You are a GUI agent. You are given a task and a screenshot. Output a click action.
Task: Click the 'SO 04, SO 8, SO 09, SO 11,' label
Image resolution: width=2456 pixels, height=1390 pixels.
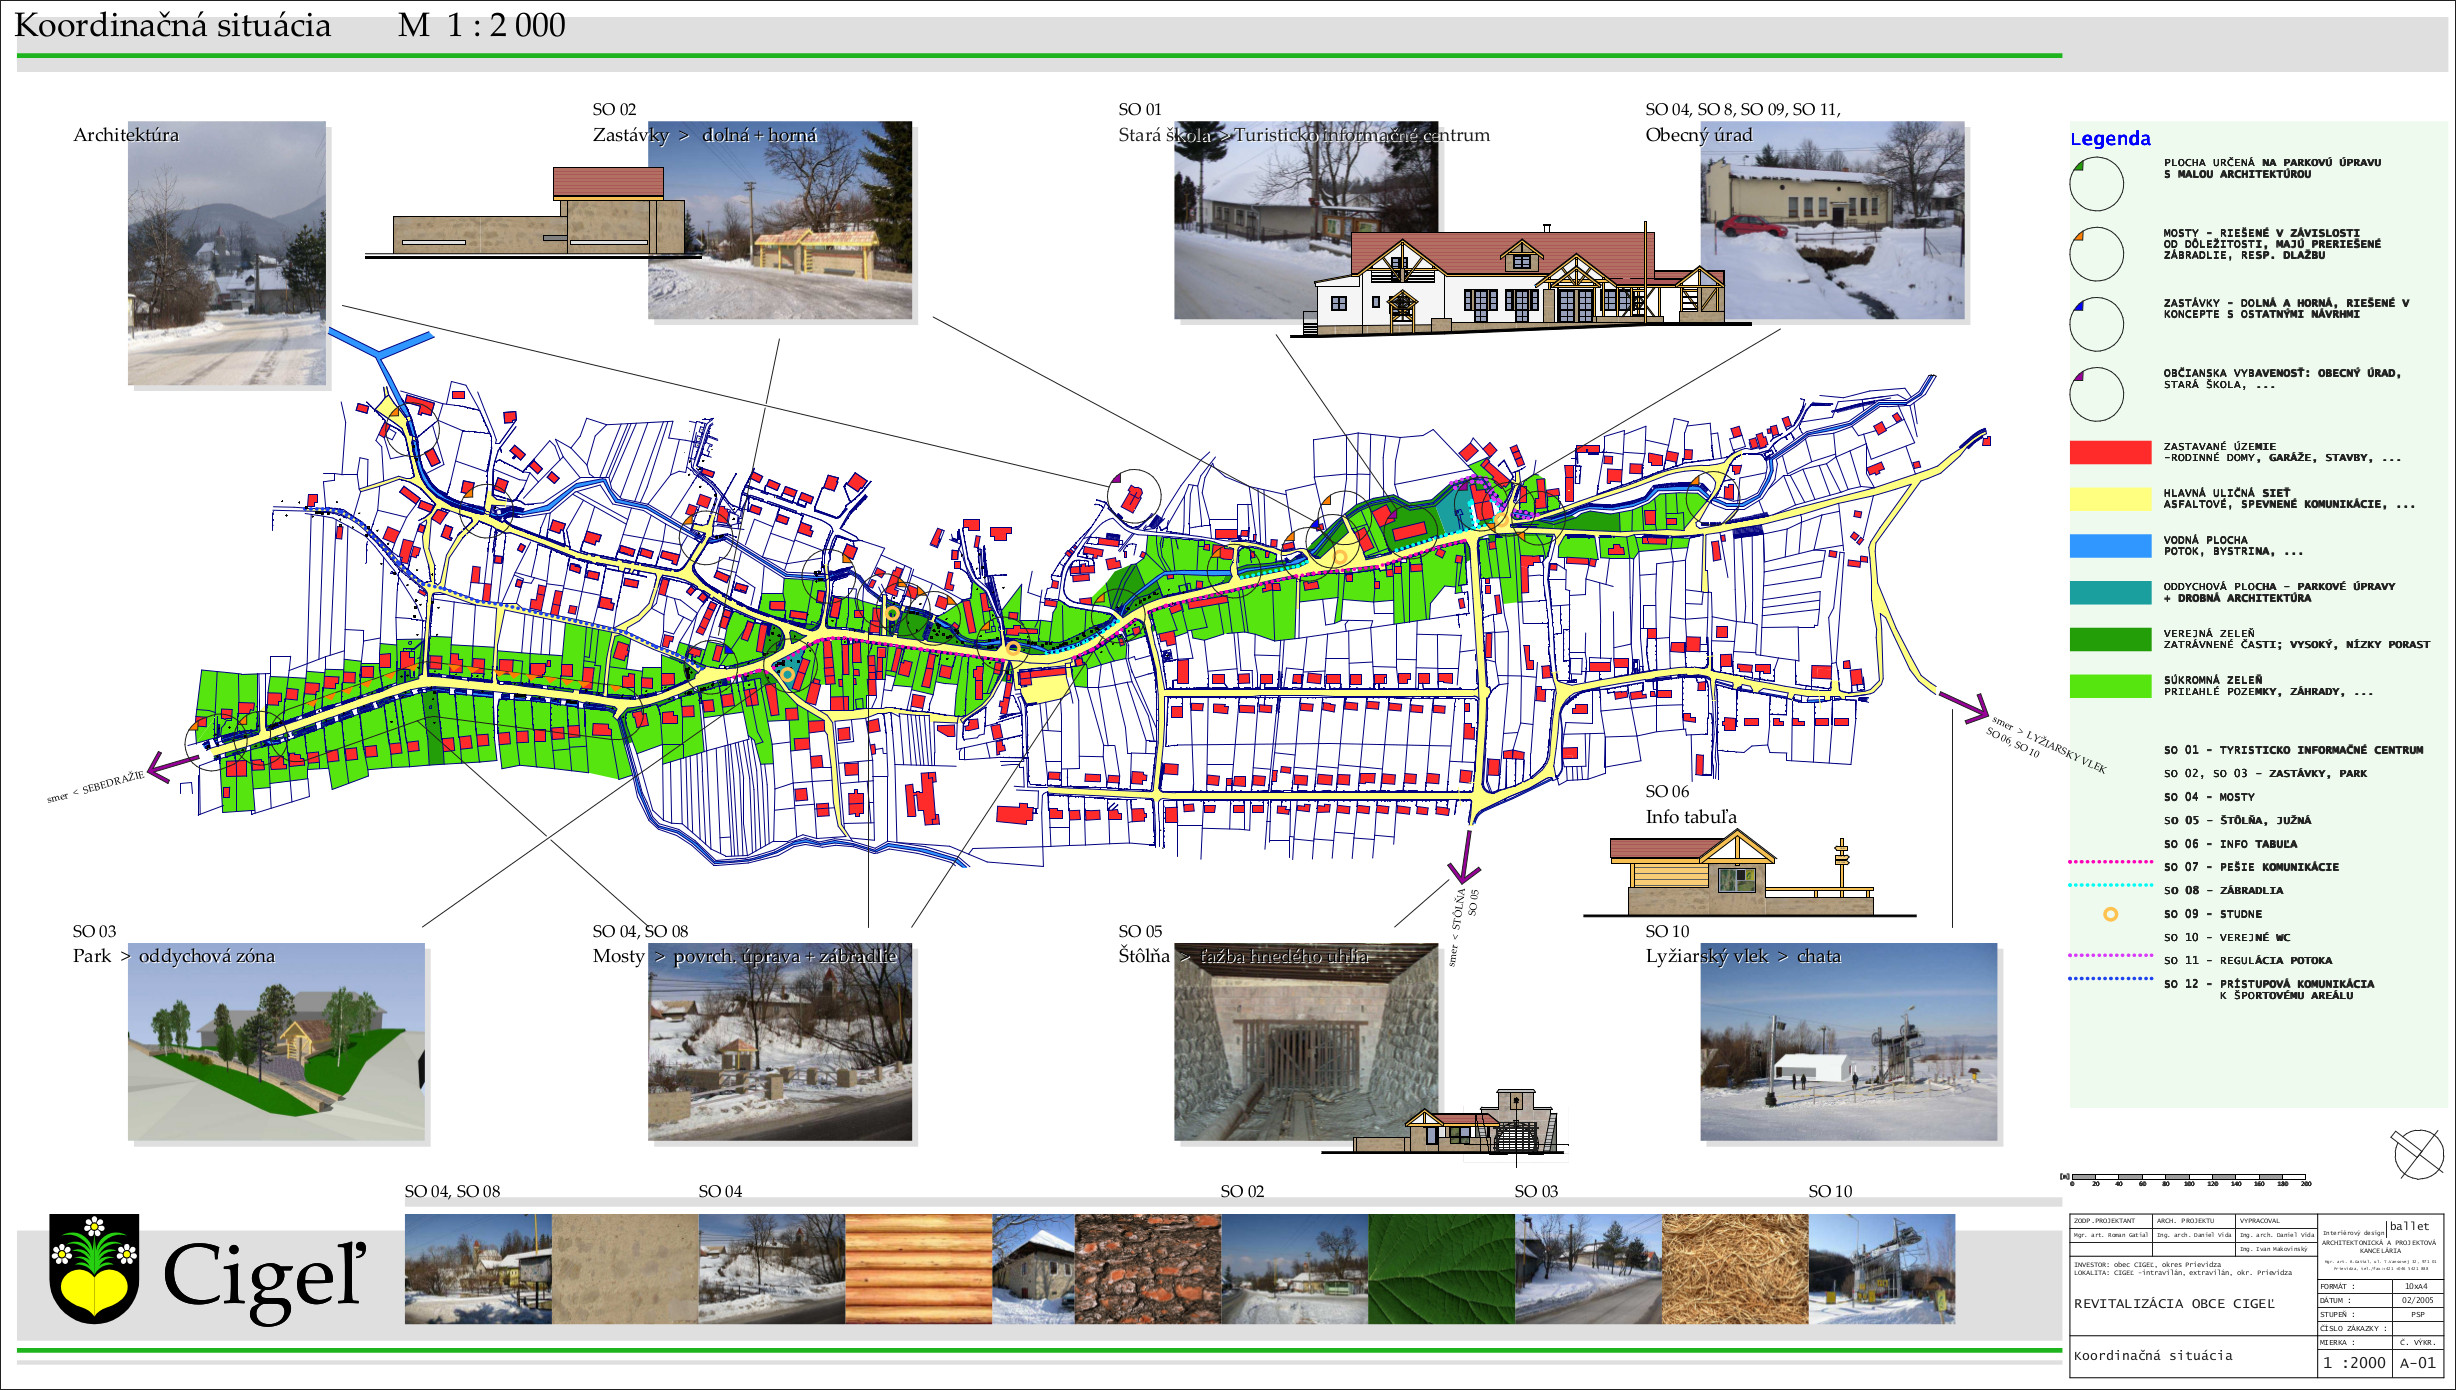[x=1743, y=109]
